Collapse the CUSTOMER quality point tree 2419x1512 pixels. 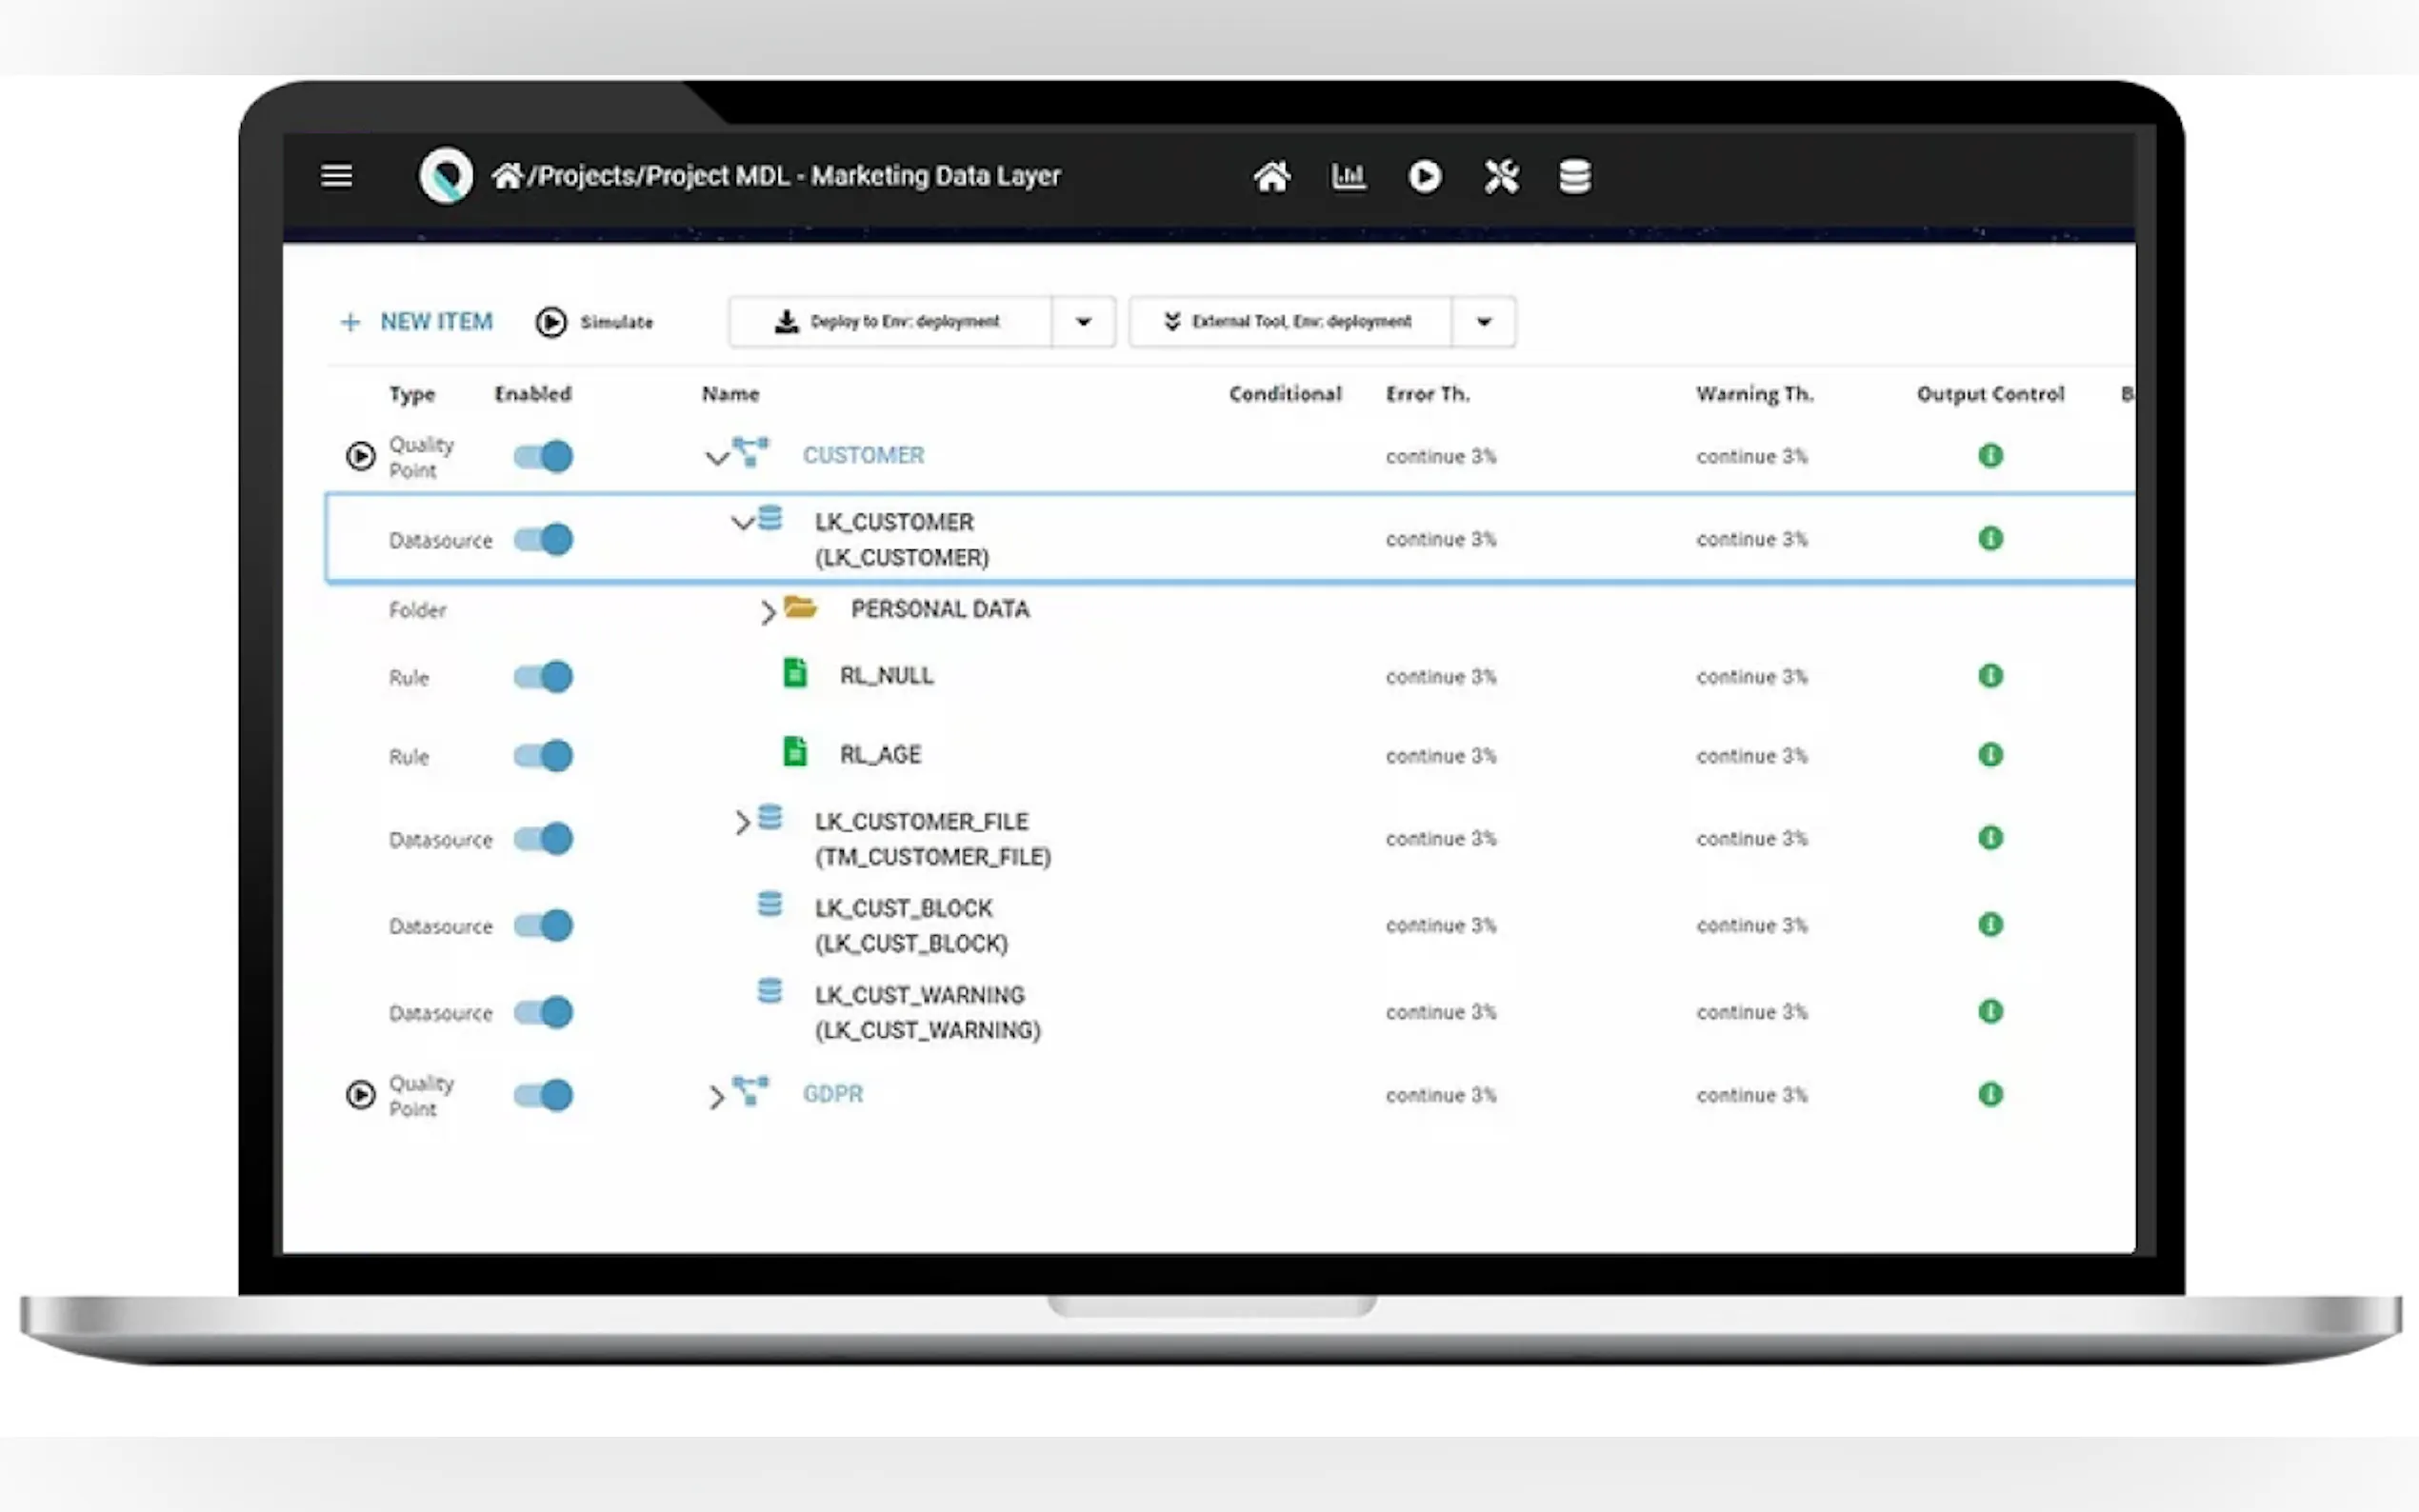[x=716, y=458]
